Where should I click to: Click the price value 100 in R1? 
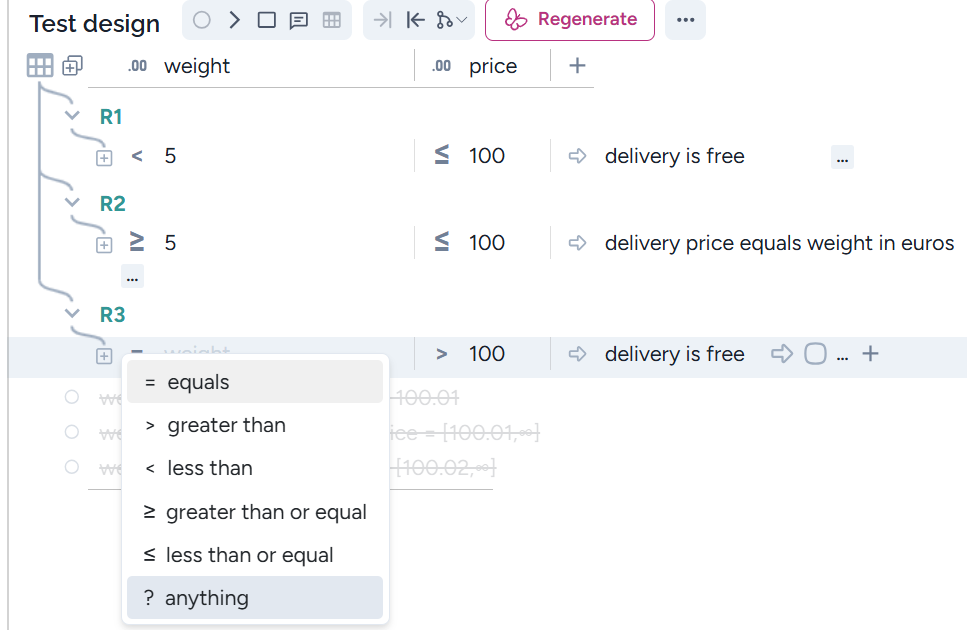pyautogui.click(x=487, y=156)
